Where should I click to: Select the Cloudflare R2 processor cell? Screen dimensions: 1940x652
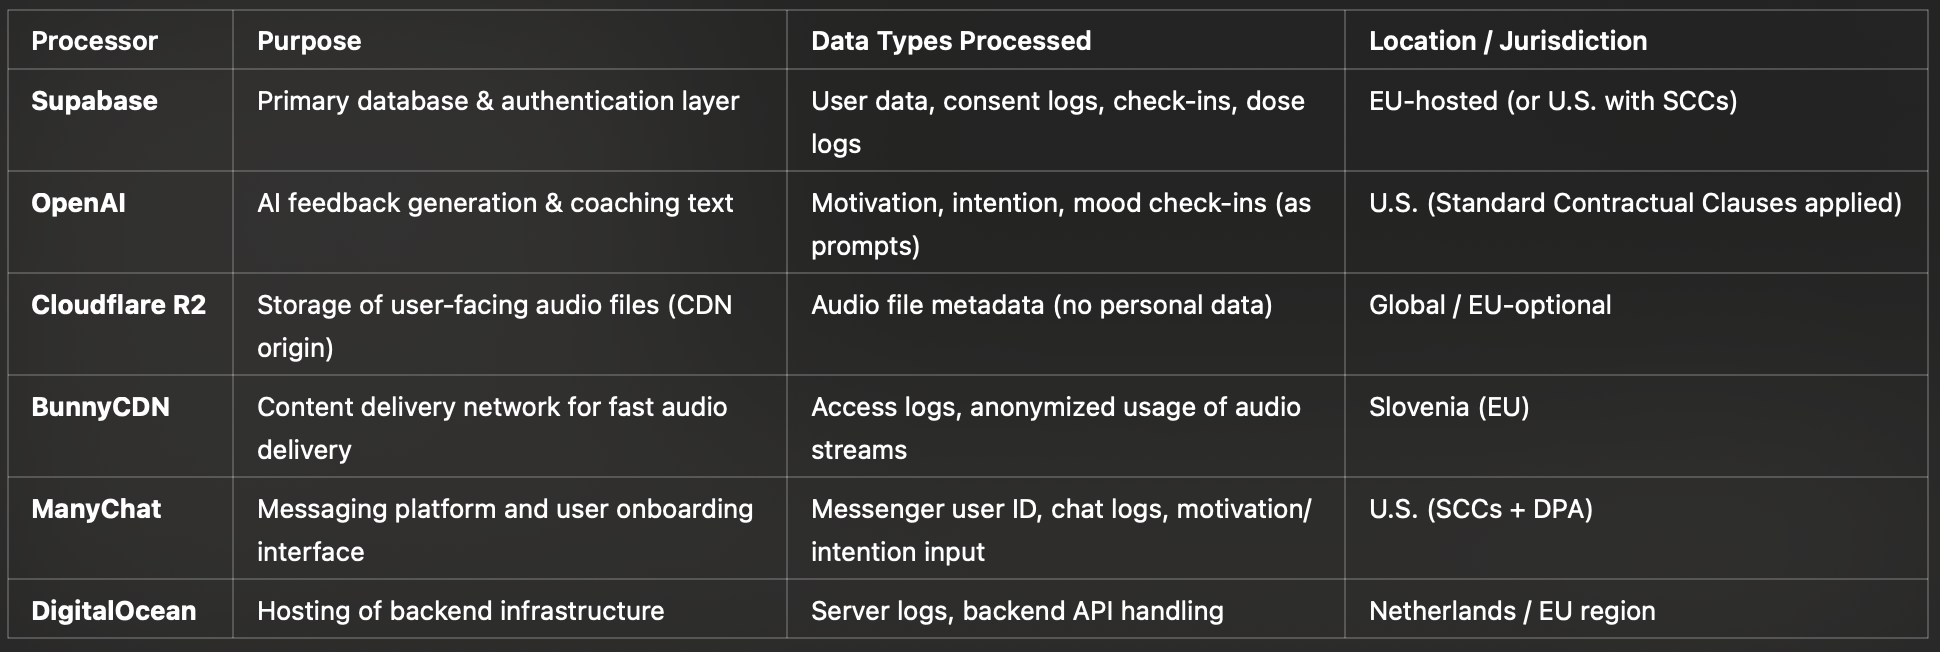point(118,305)
